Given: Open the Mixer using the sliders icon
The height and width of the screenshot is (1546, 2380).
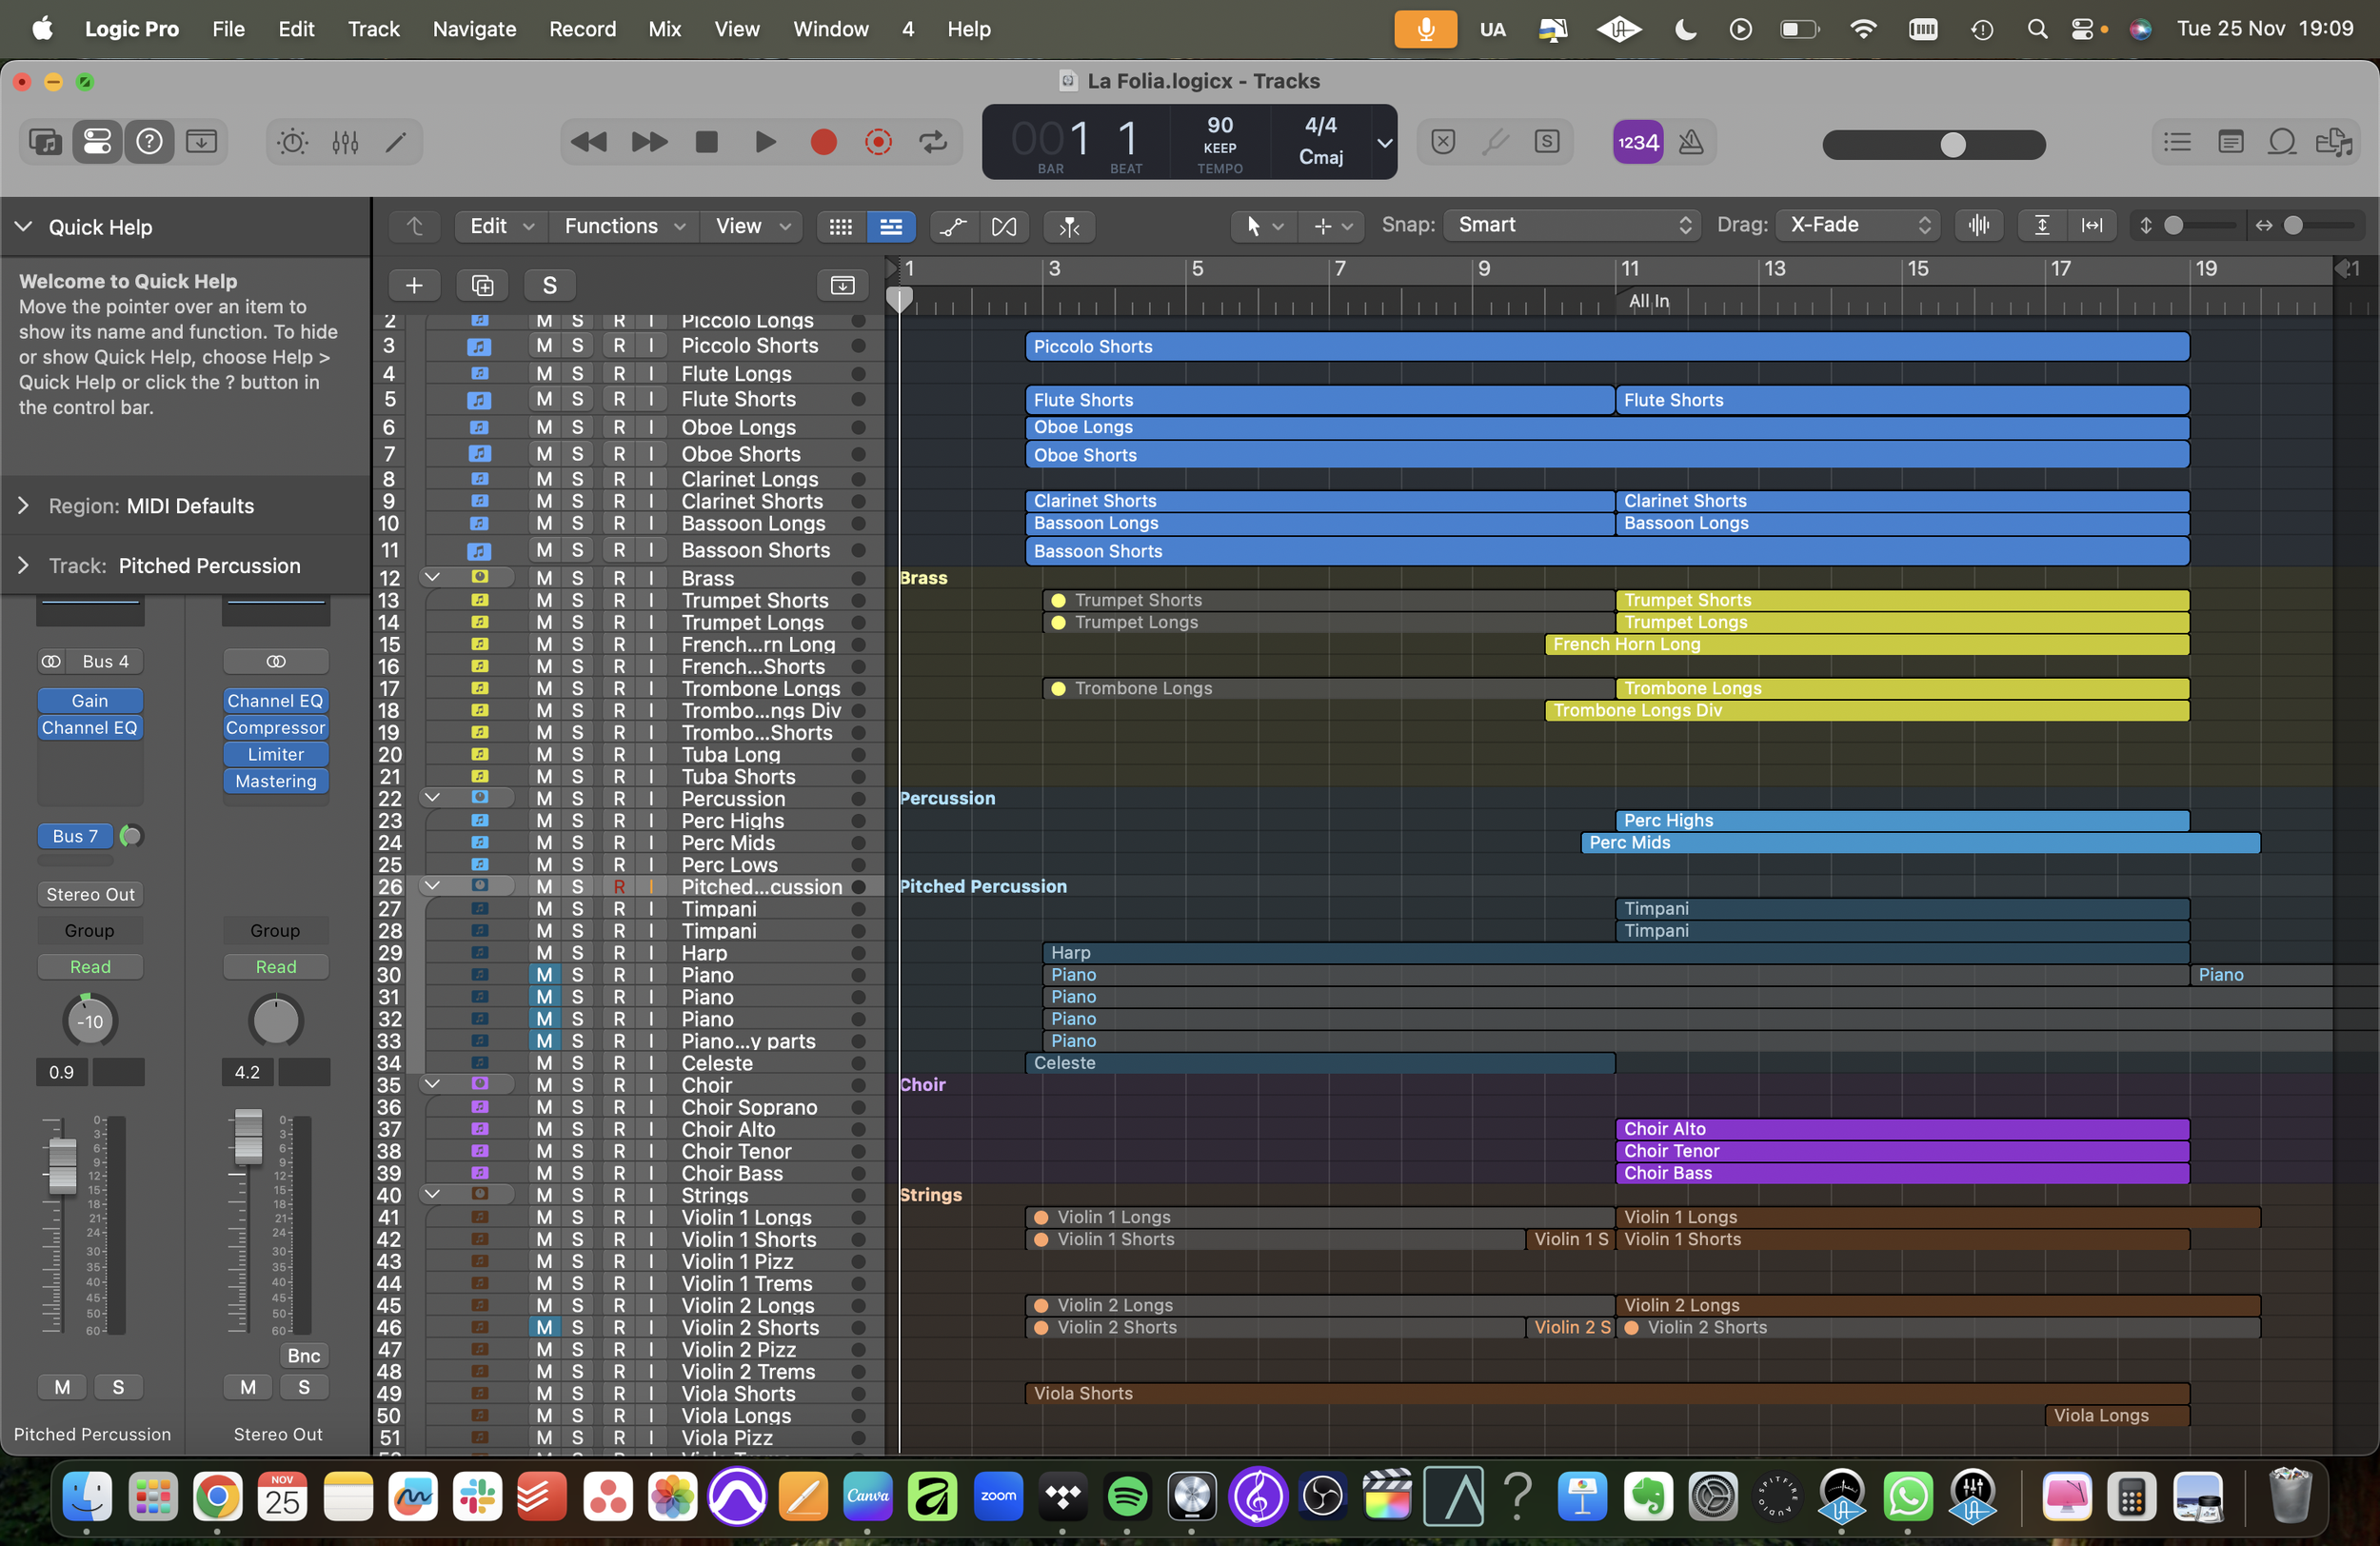Looking at the screenshot, I should pos(345,142).
